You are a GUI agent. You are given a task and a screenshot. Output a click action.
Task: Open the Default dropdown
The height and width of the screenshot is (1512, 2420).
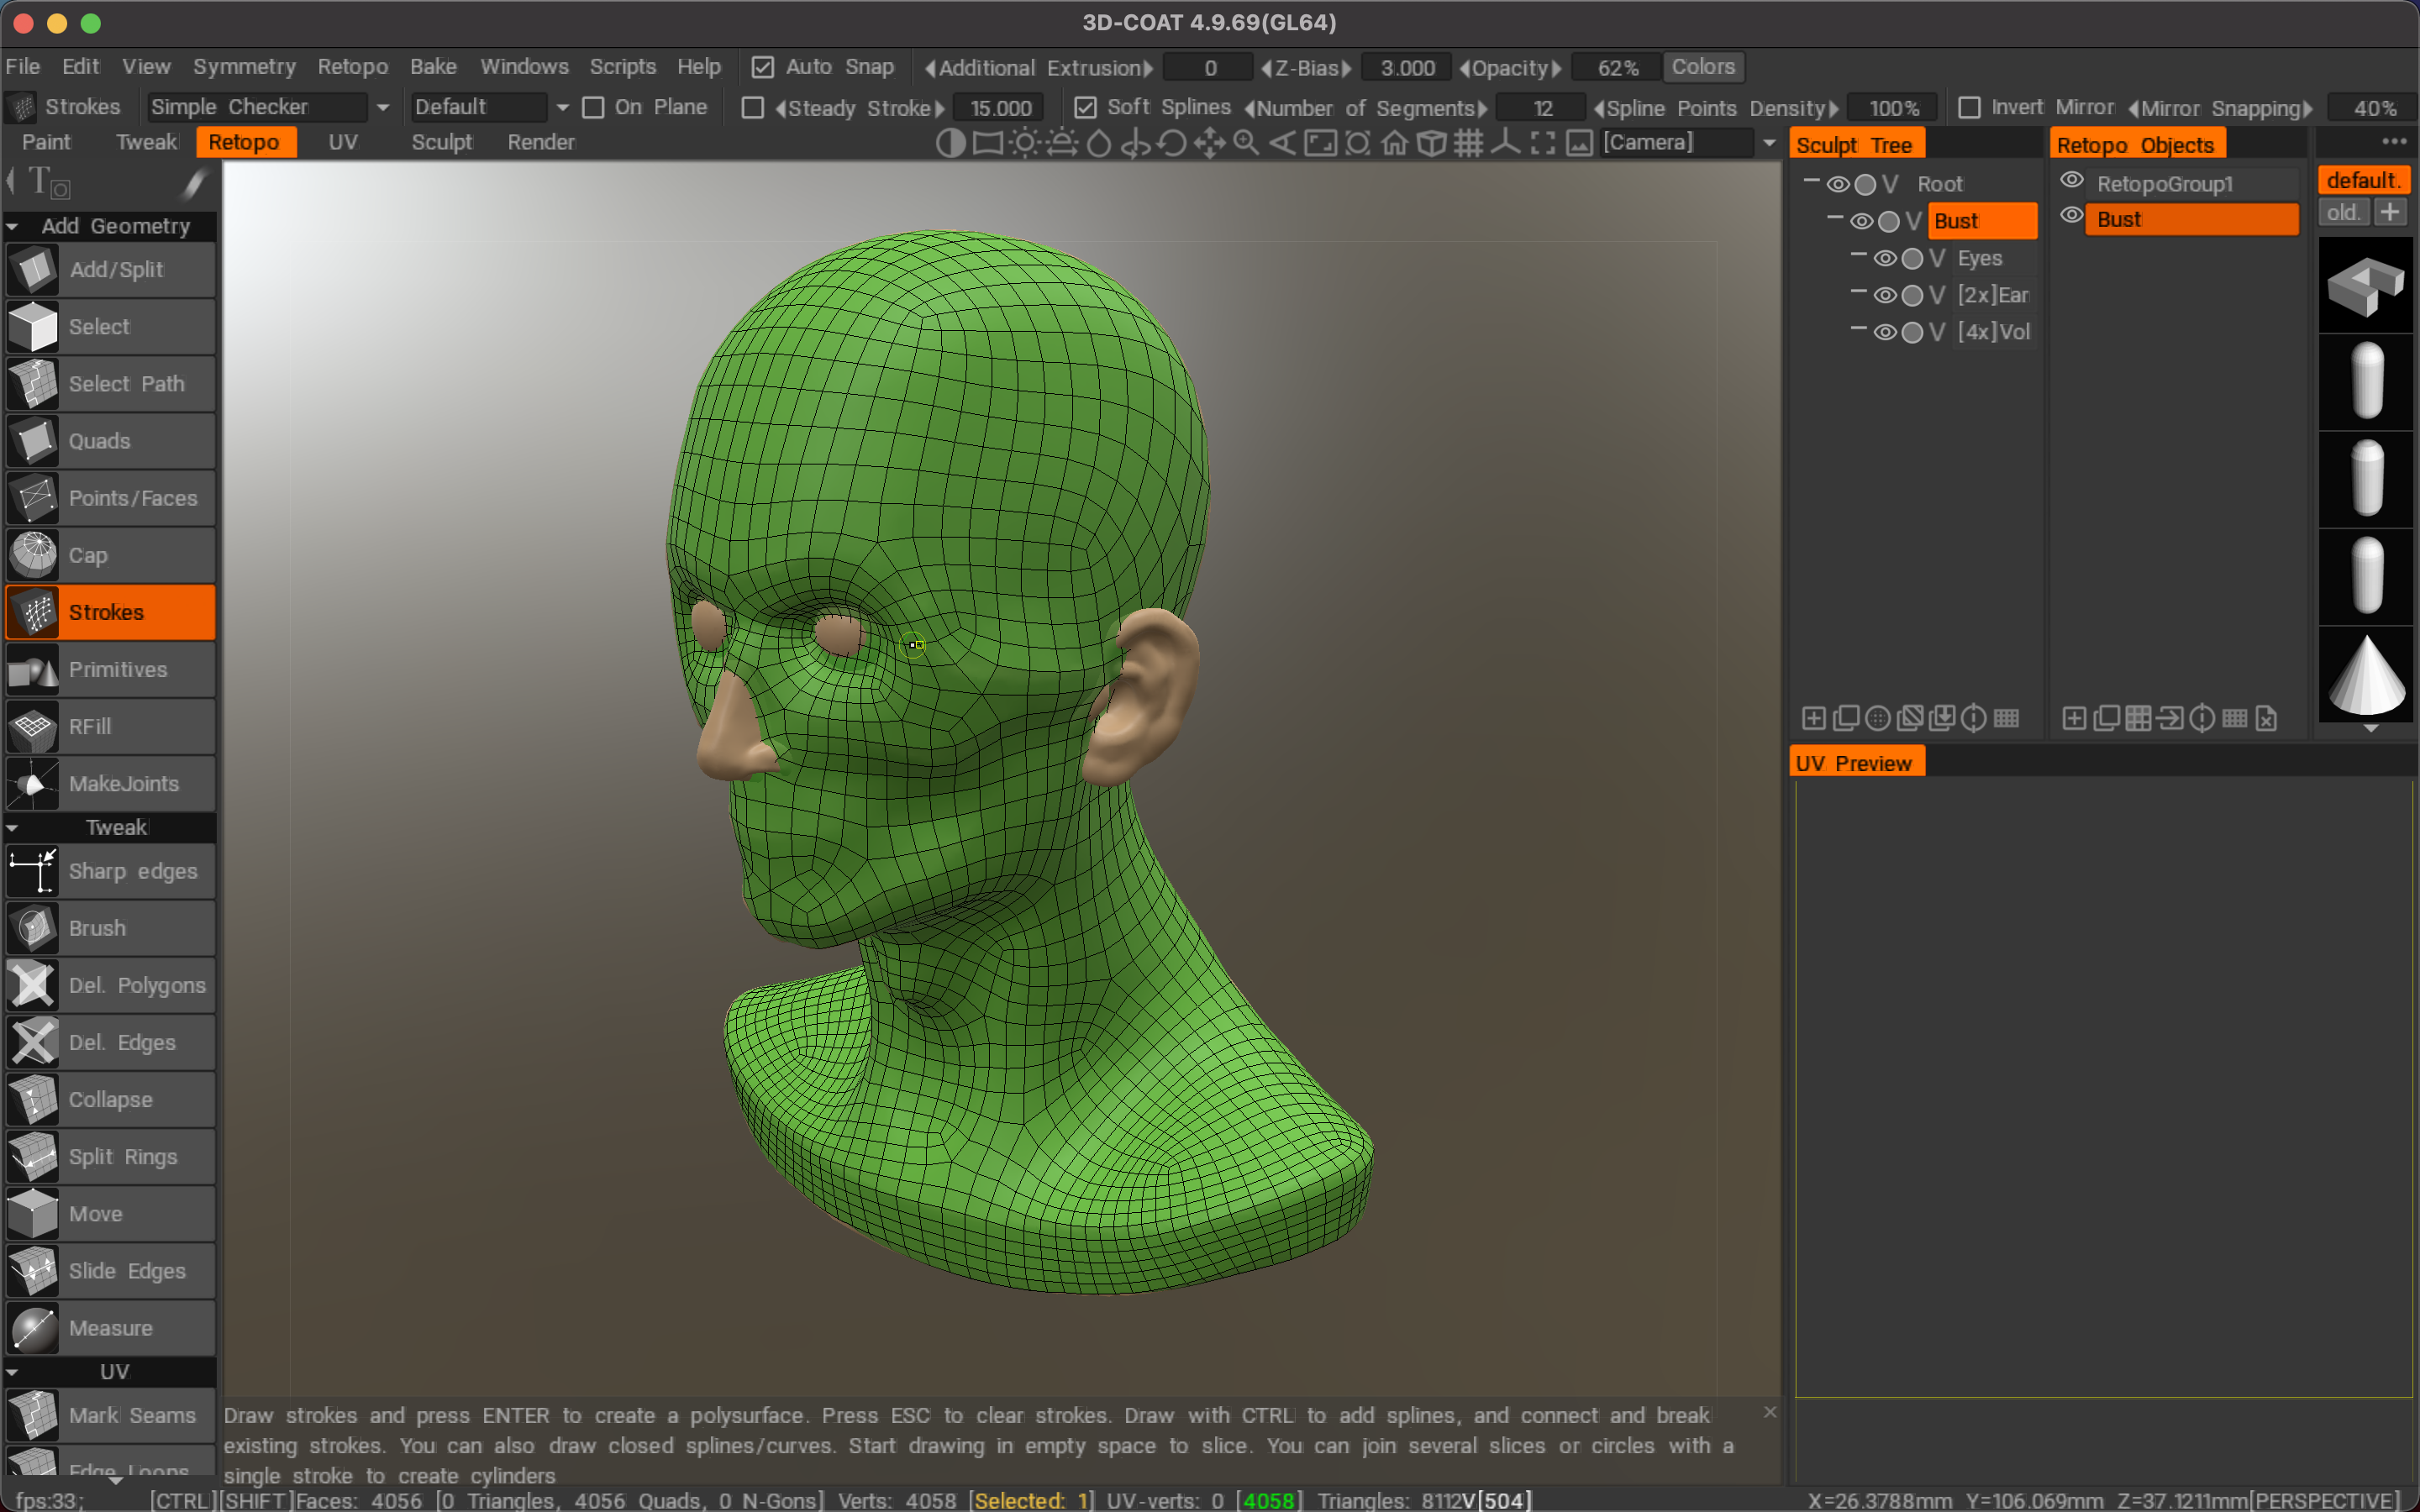pyautogui.click(x=491, y=107)
